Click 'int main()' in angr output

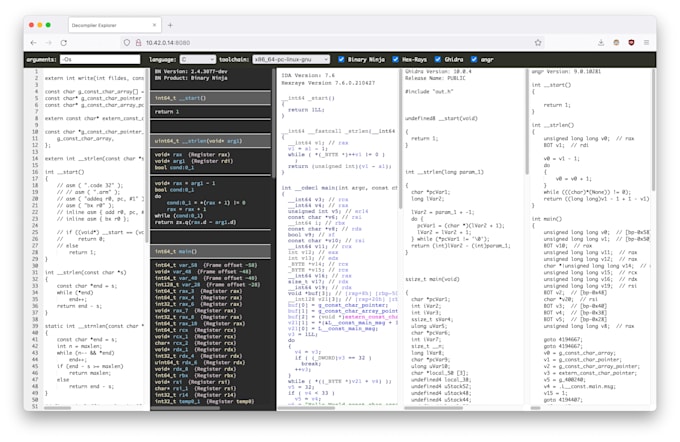click(x=546, y=219)
